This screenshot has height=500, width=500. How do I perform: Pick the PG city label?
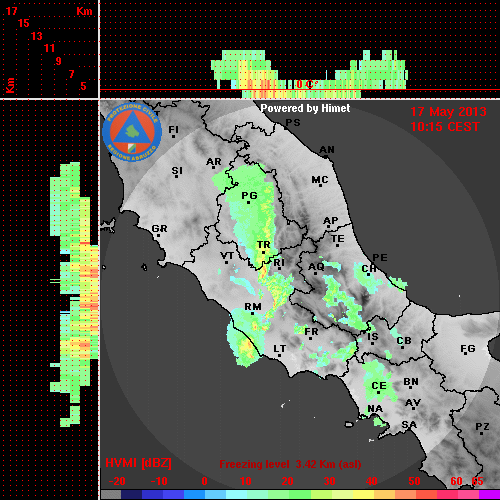(249, 196)
